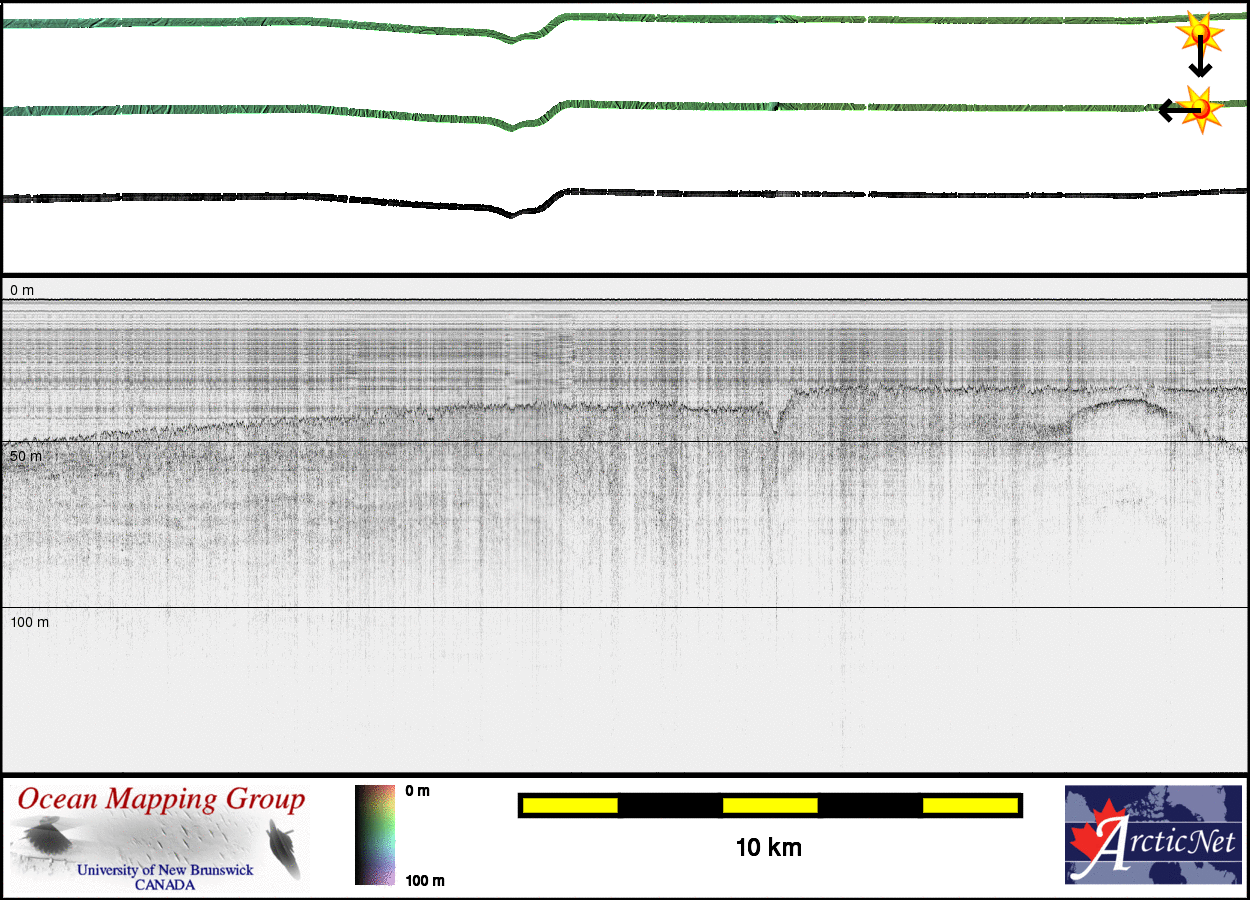Click the University of New Brunswick text
Viewport: 1250px width, 900px height.
tap(165, 870)
